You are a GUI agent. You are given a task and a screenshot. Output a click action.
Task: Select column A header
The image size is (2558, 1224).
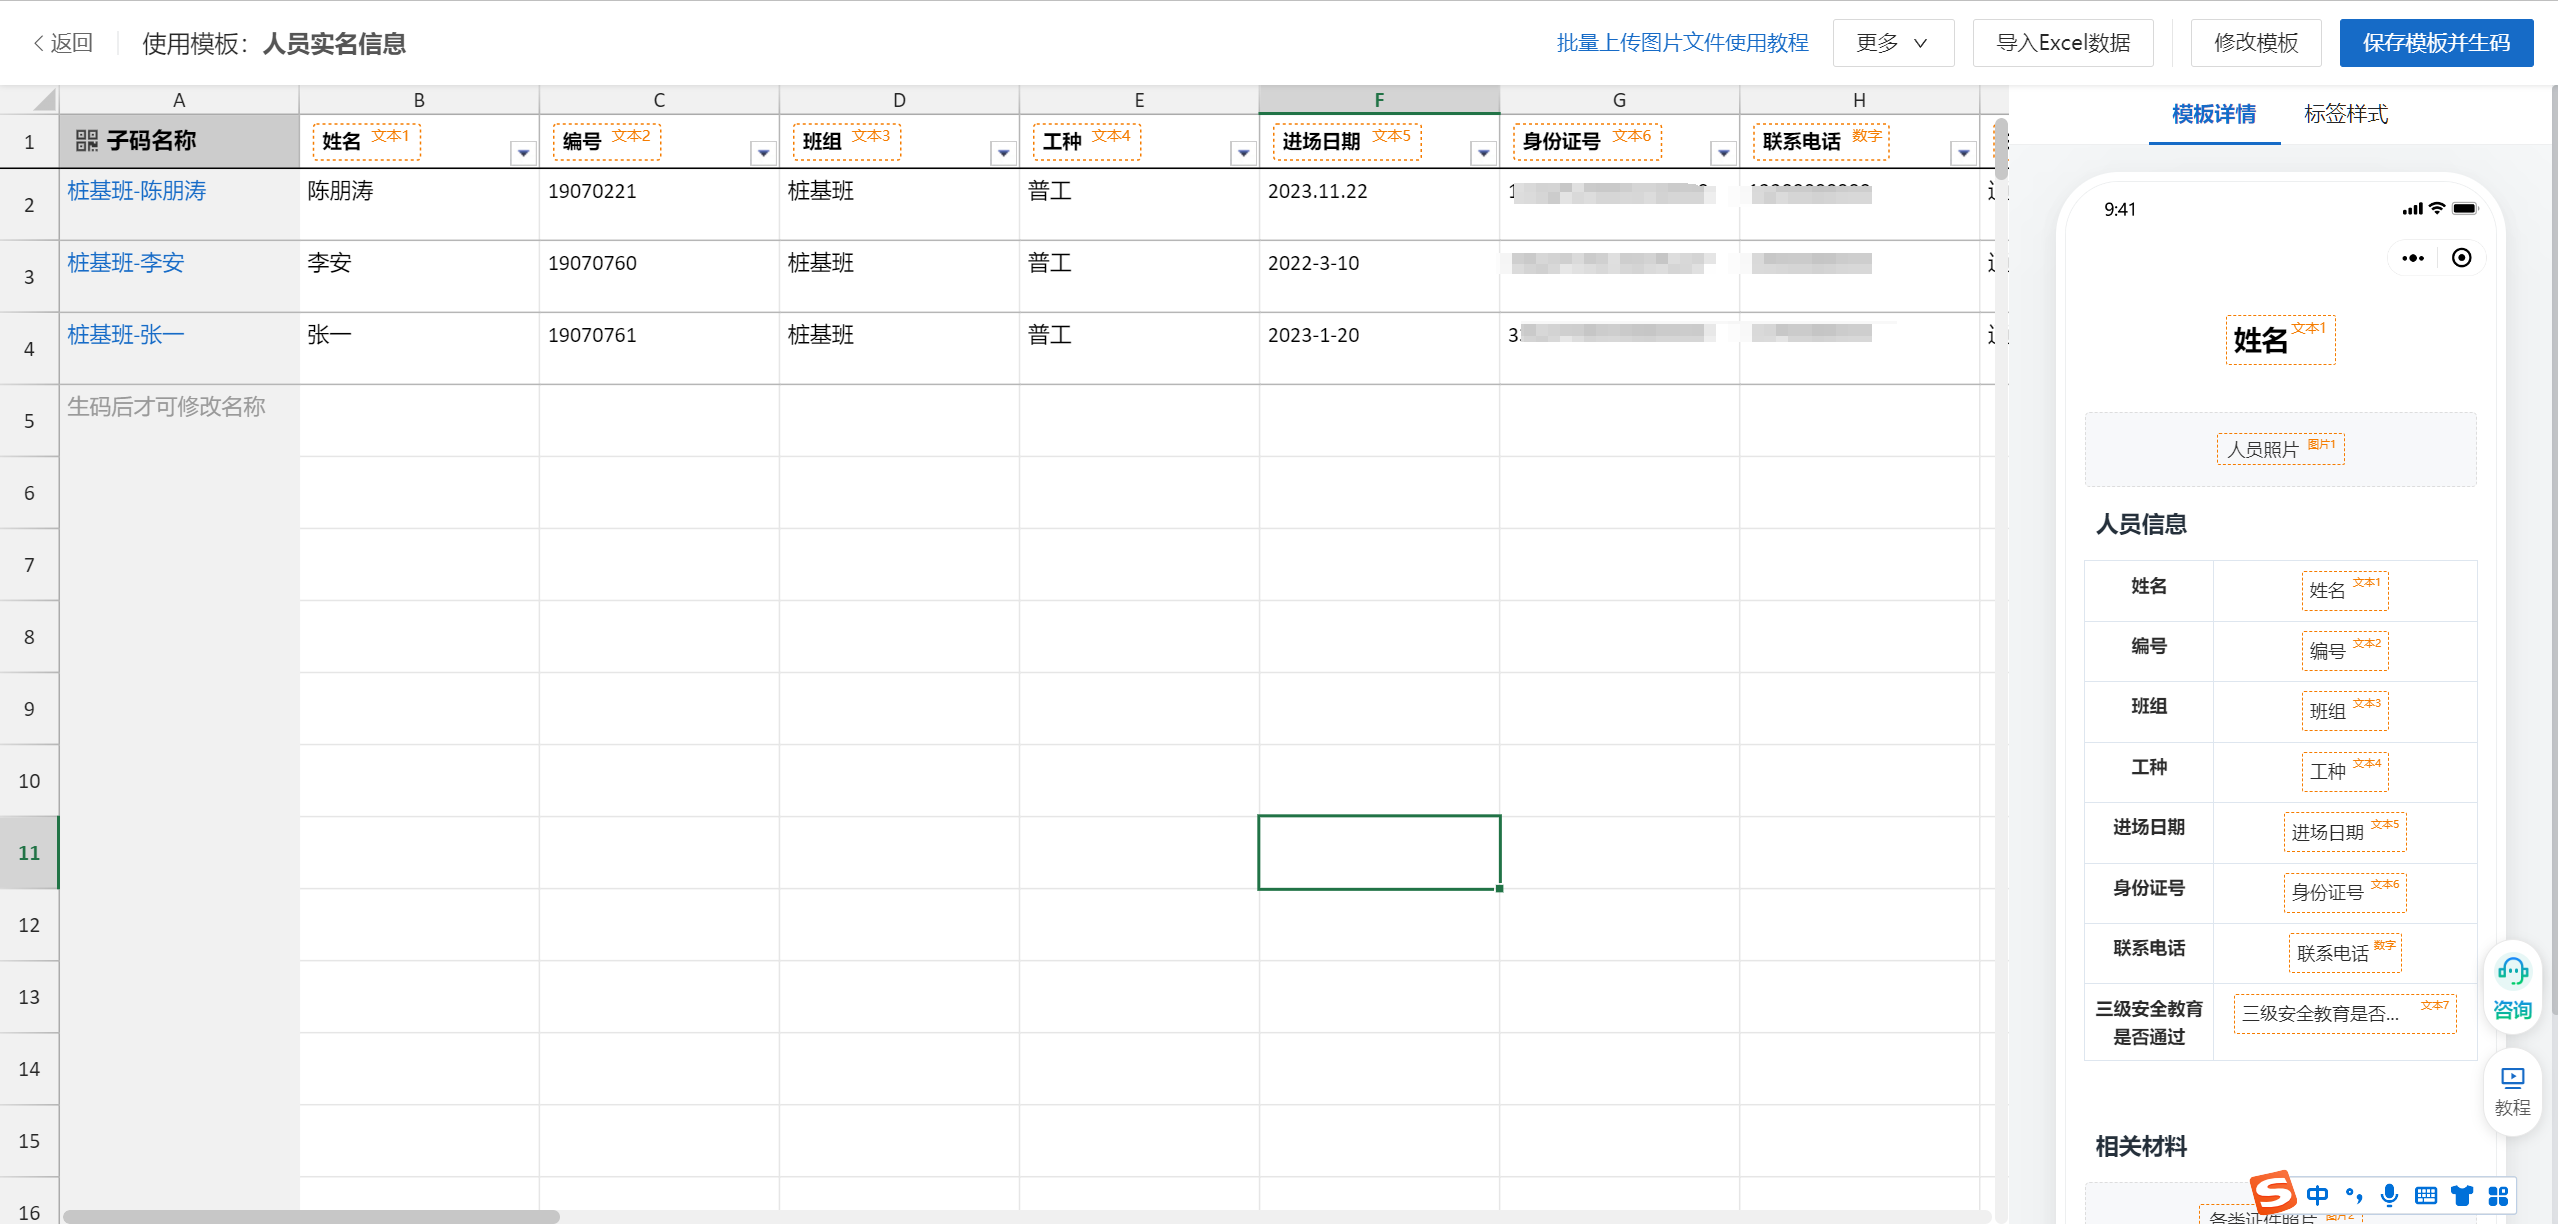pos(179,100)
